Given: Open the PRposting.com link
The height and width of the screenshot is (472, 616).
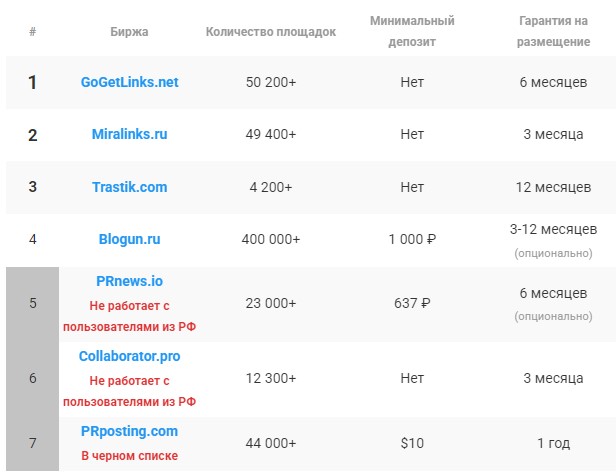Looking at the screenshot, I should (129, 431).
